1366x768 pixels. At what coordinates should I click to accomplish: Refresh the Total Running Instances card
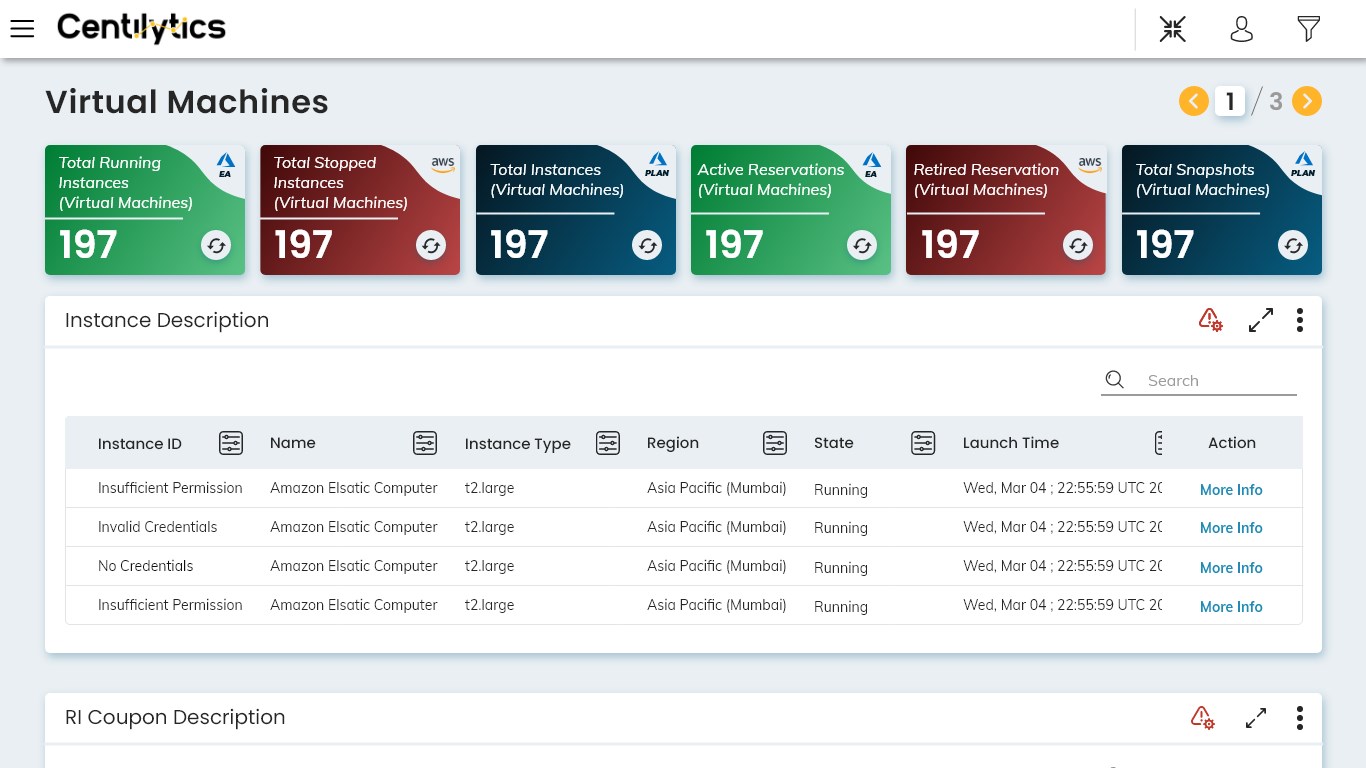coord(216,245)
